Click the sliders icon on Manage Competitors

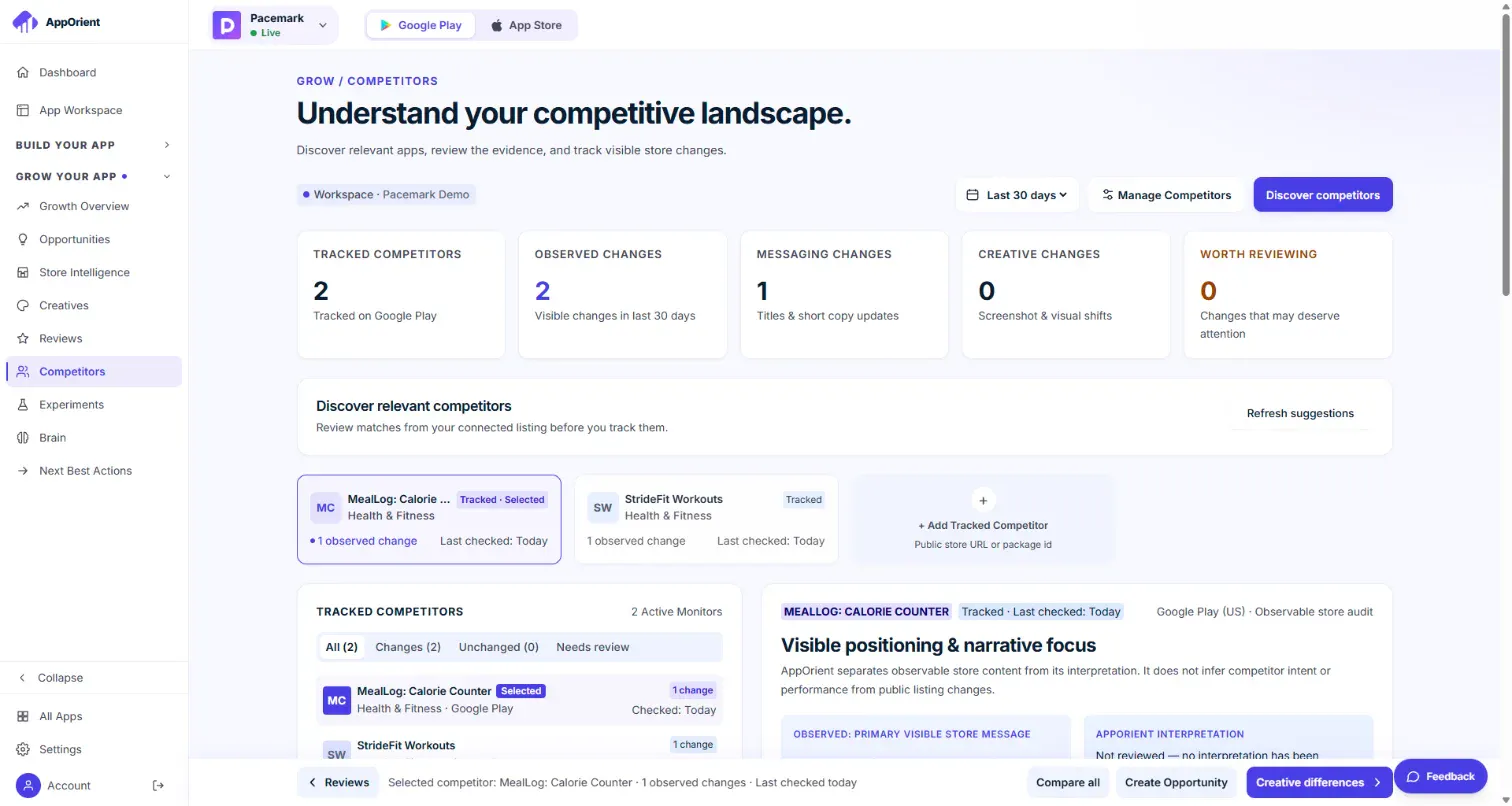point(1108,195)
